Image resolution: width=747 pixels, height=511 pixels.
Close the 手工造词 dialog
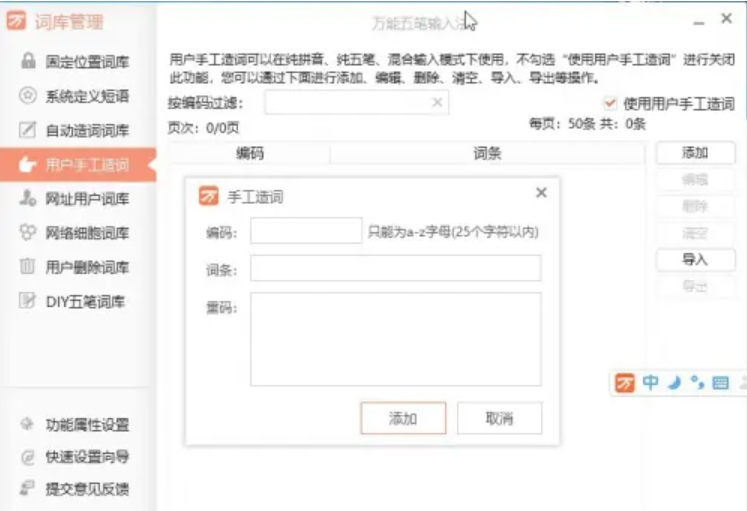click(541, 192)
